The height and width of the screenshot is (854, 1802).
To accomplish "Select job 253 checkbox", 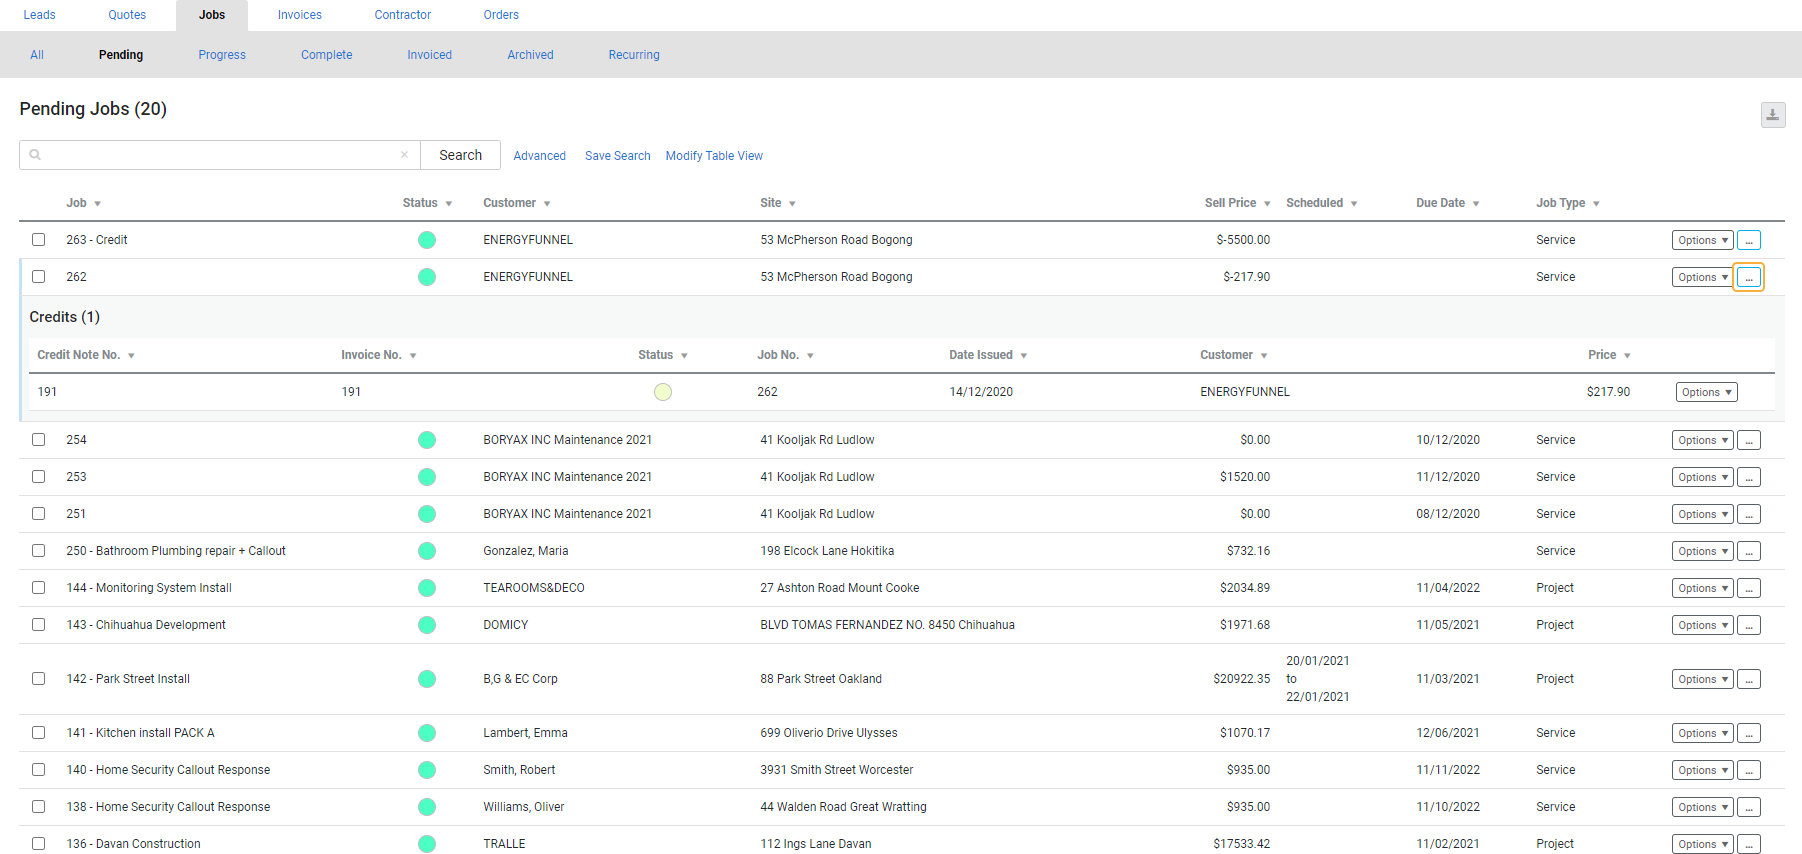I will click(x=38, y=477).
